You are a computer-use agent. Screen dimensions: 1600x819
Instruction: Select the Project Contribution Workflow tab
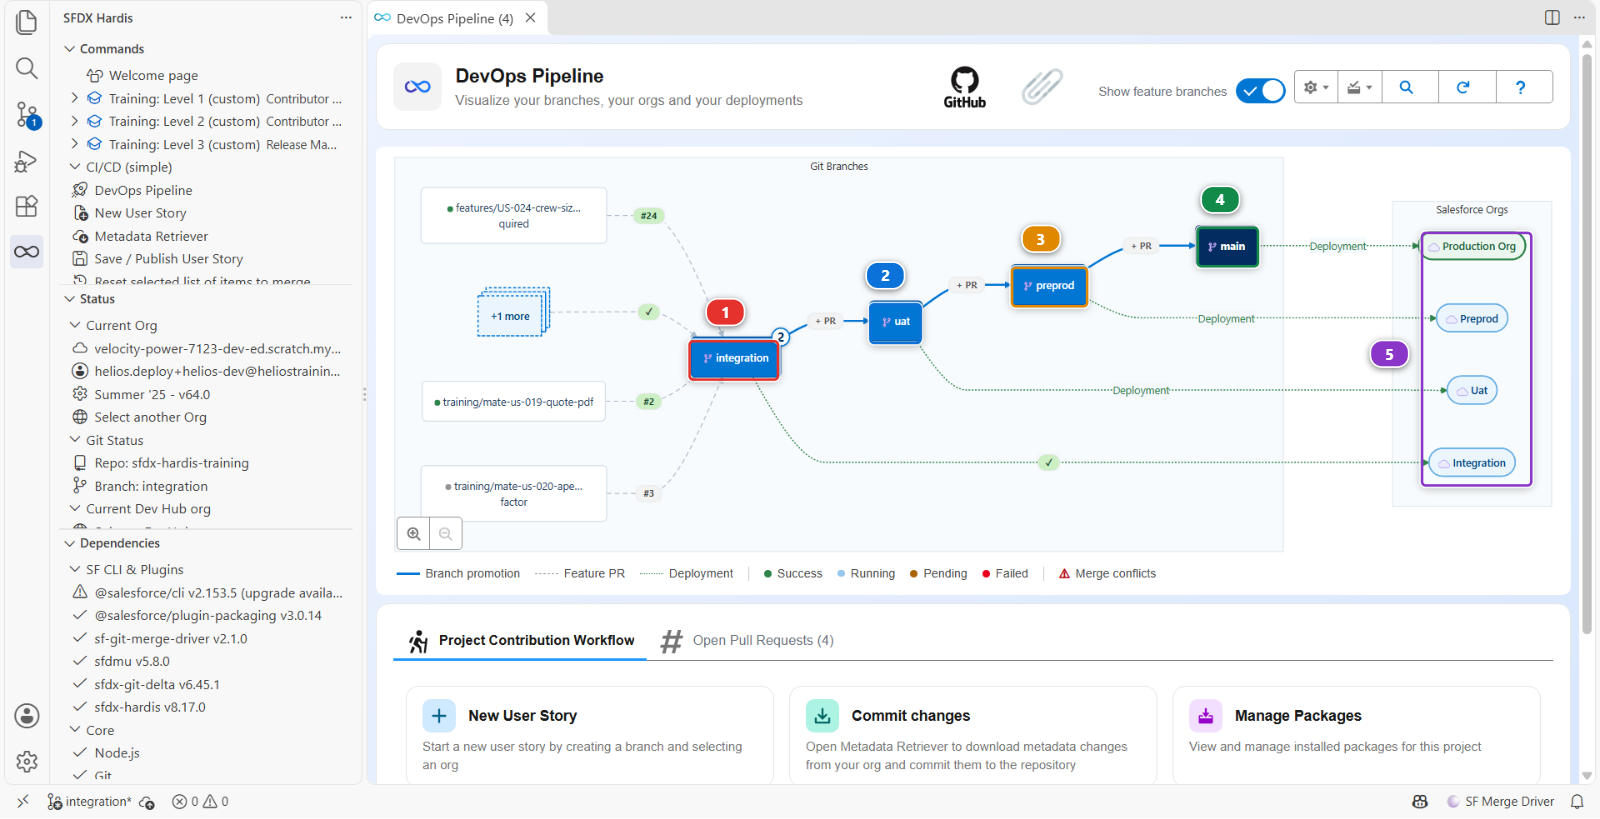522,640
